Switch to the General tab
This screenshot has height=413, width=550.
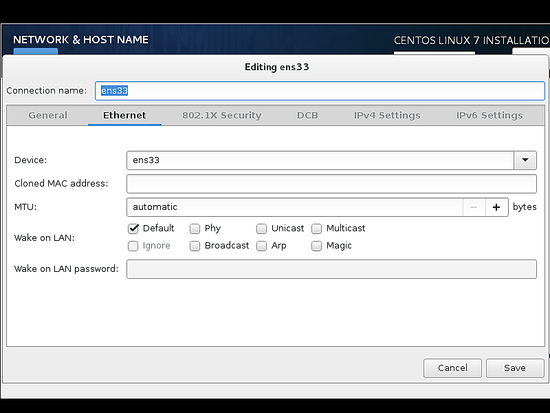(x=48, y=115)
